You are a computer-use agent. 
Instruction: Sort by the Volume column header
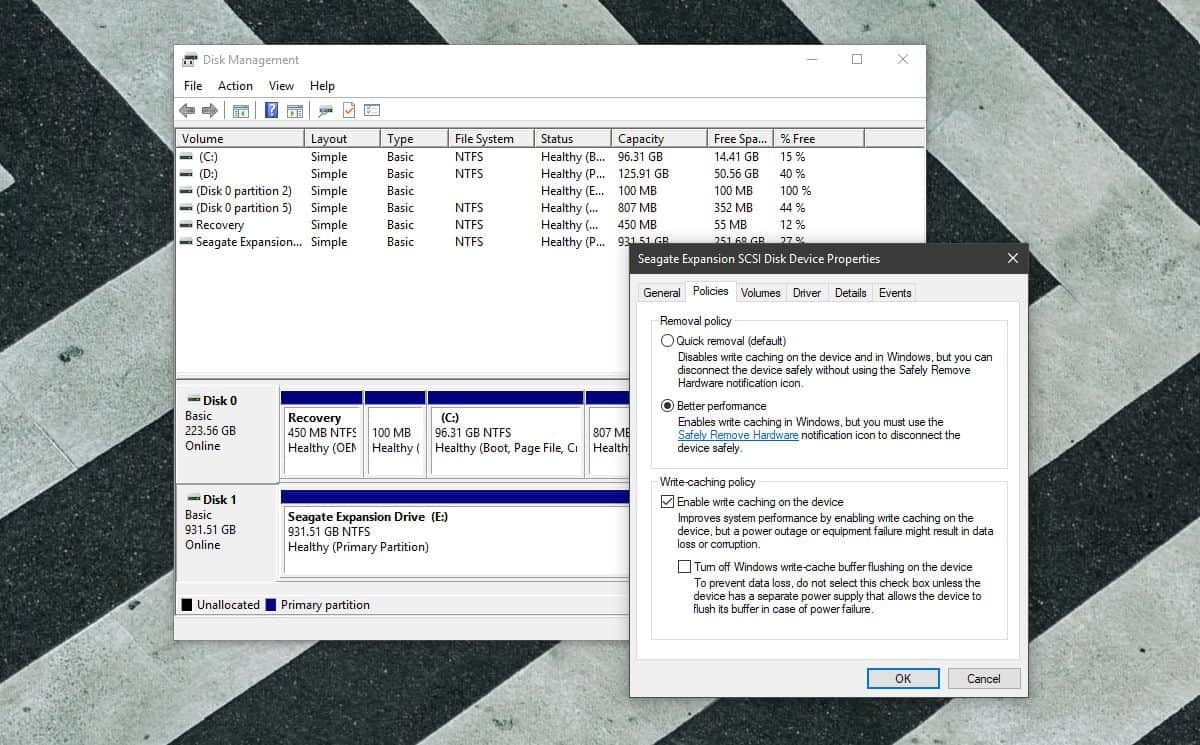pos(240,139)
